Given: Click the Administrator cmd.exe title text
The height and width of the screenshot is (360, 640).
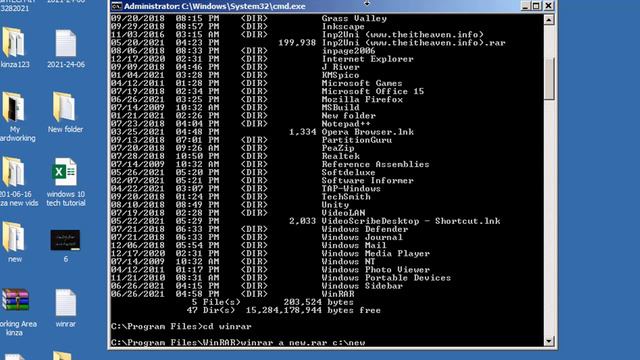Looking at the screenshot, I should [x=215, y=6].
